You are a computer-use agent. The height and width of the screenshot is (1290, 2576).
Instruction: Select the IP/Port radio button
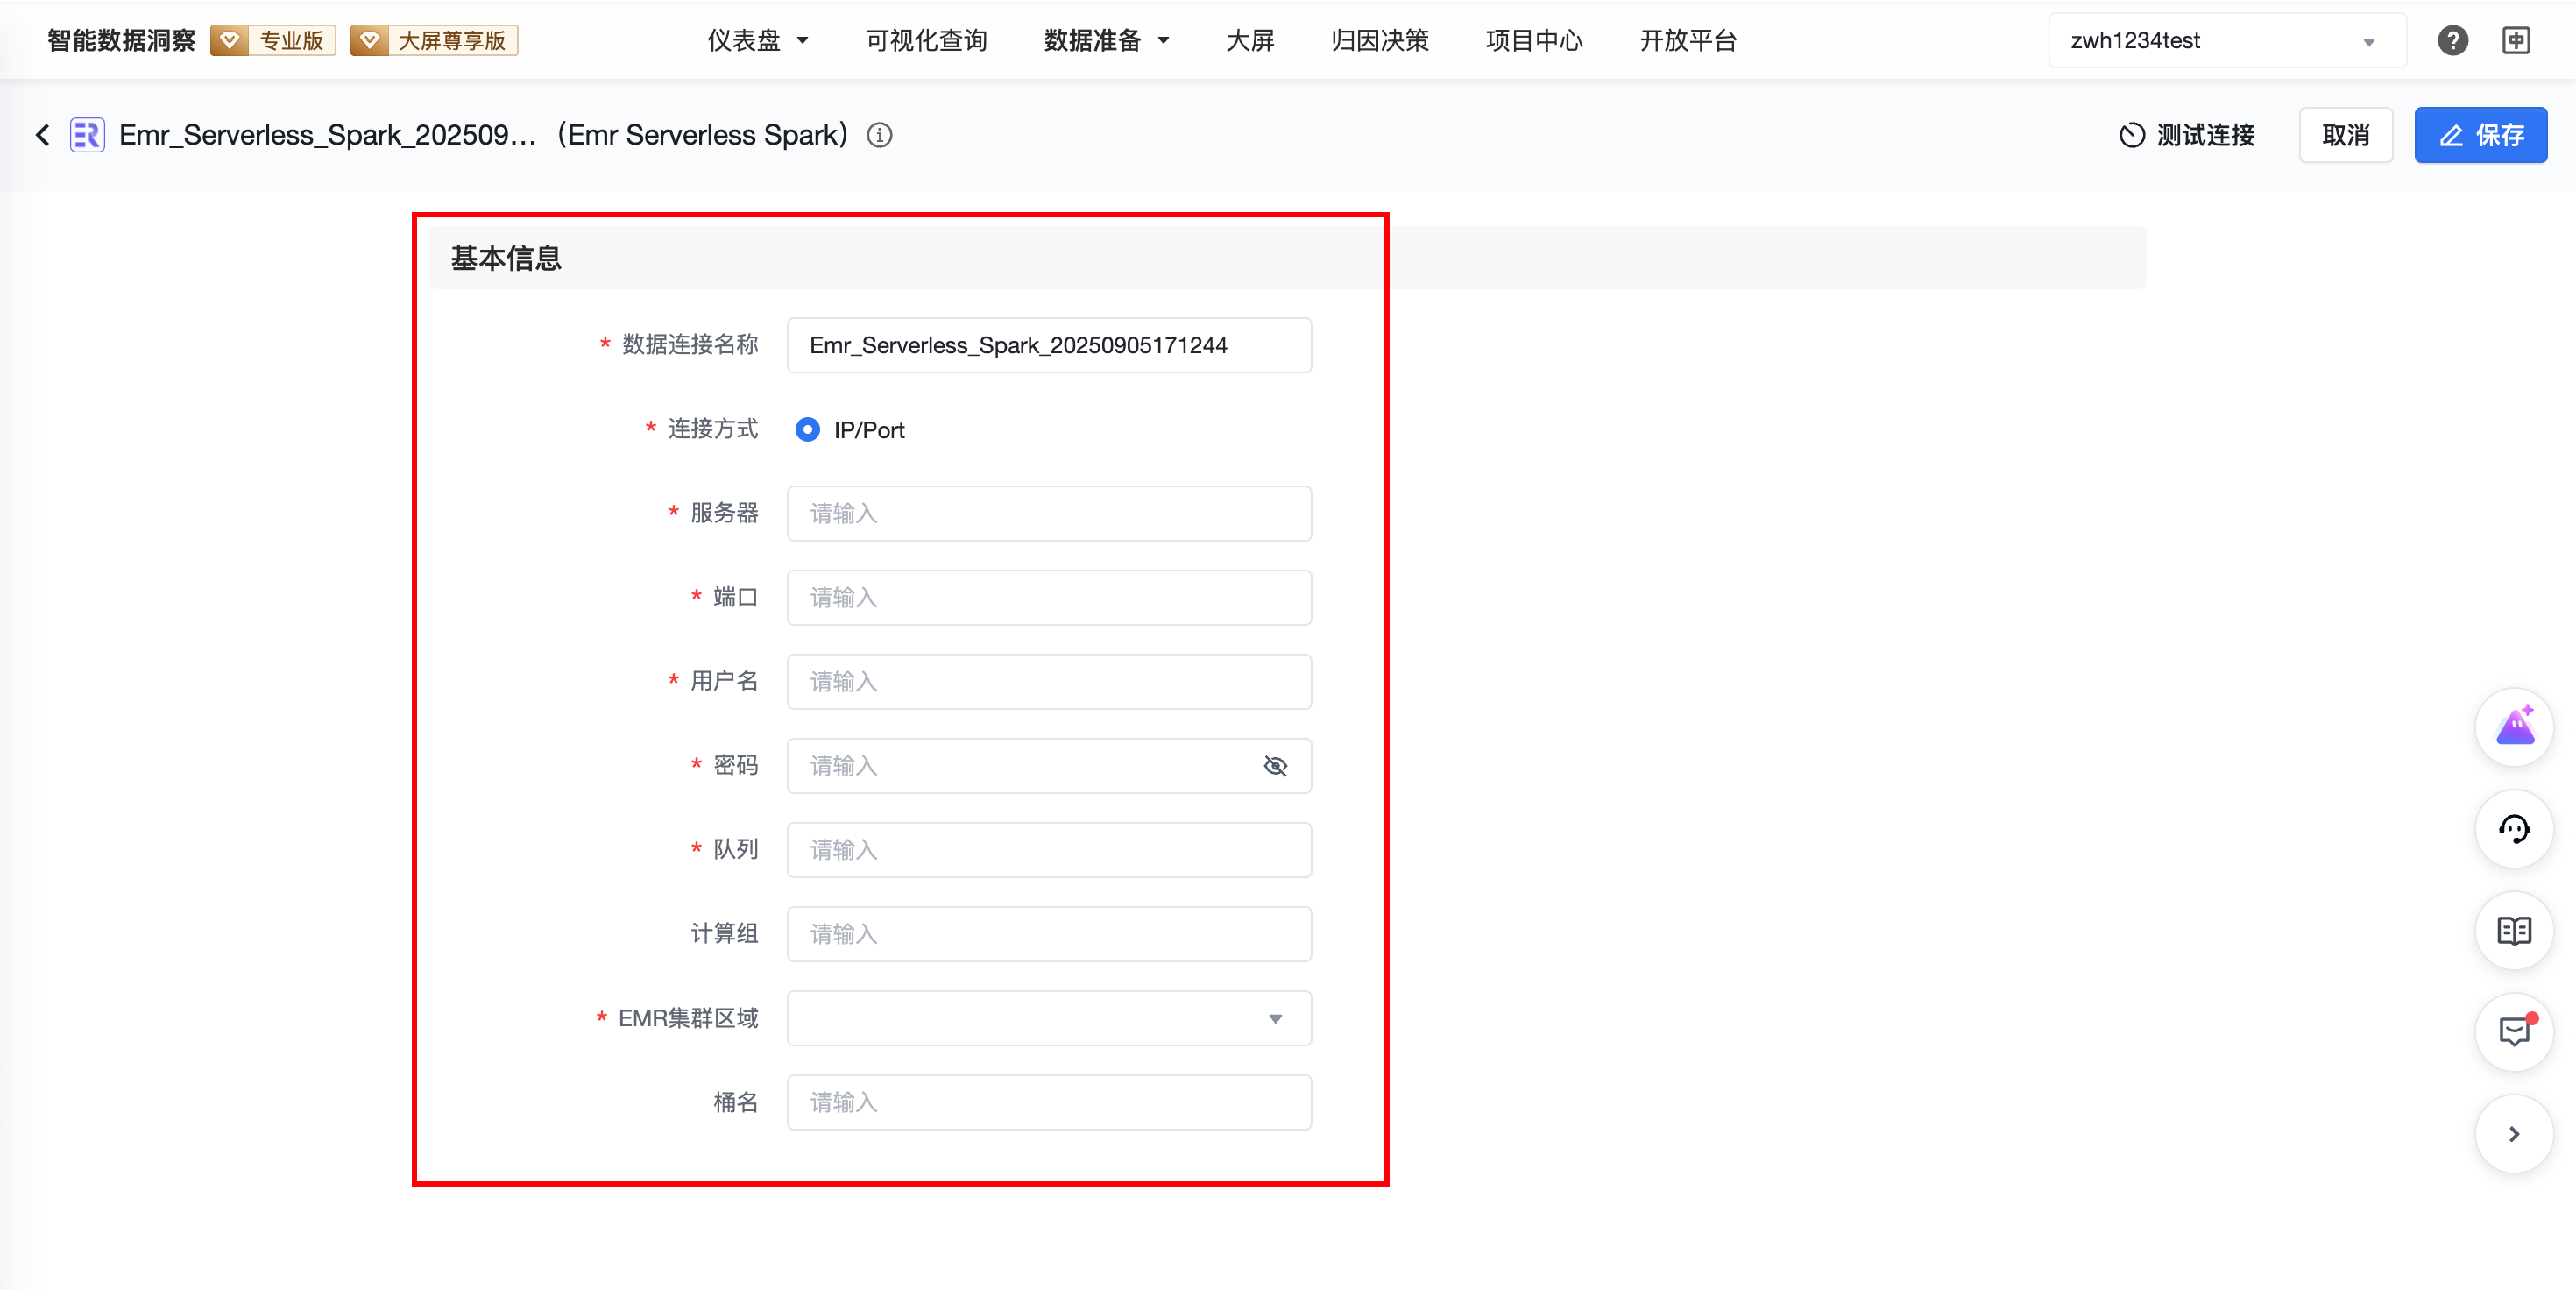[x=807, y=430]
